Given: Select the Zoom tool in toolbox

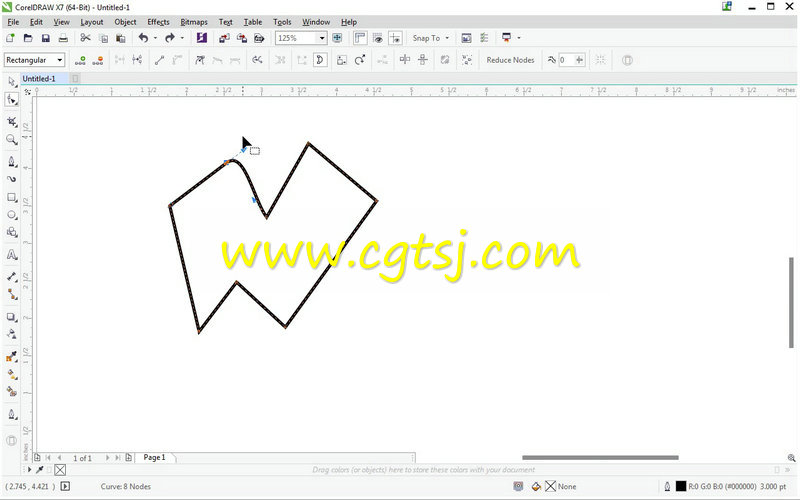Looking at the screenshot, I should [12, 139].
